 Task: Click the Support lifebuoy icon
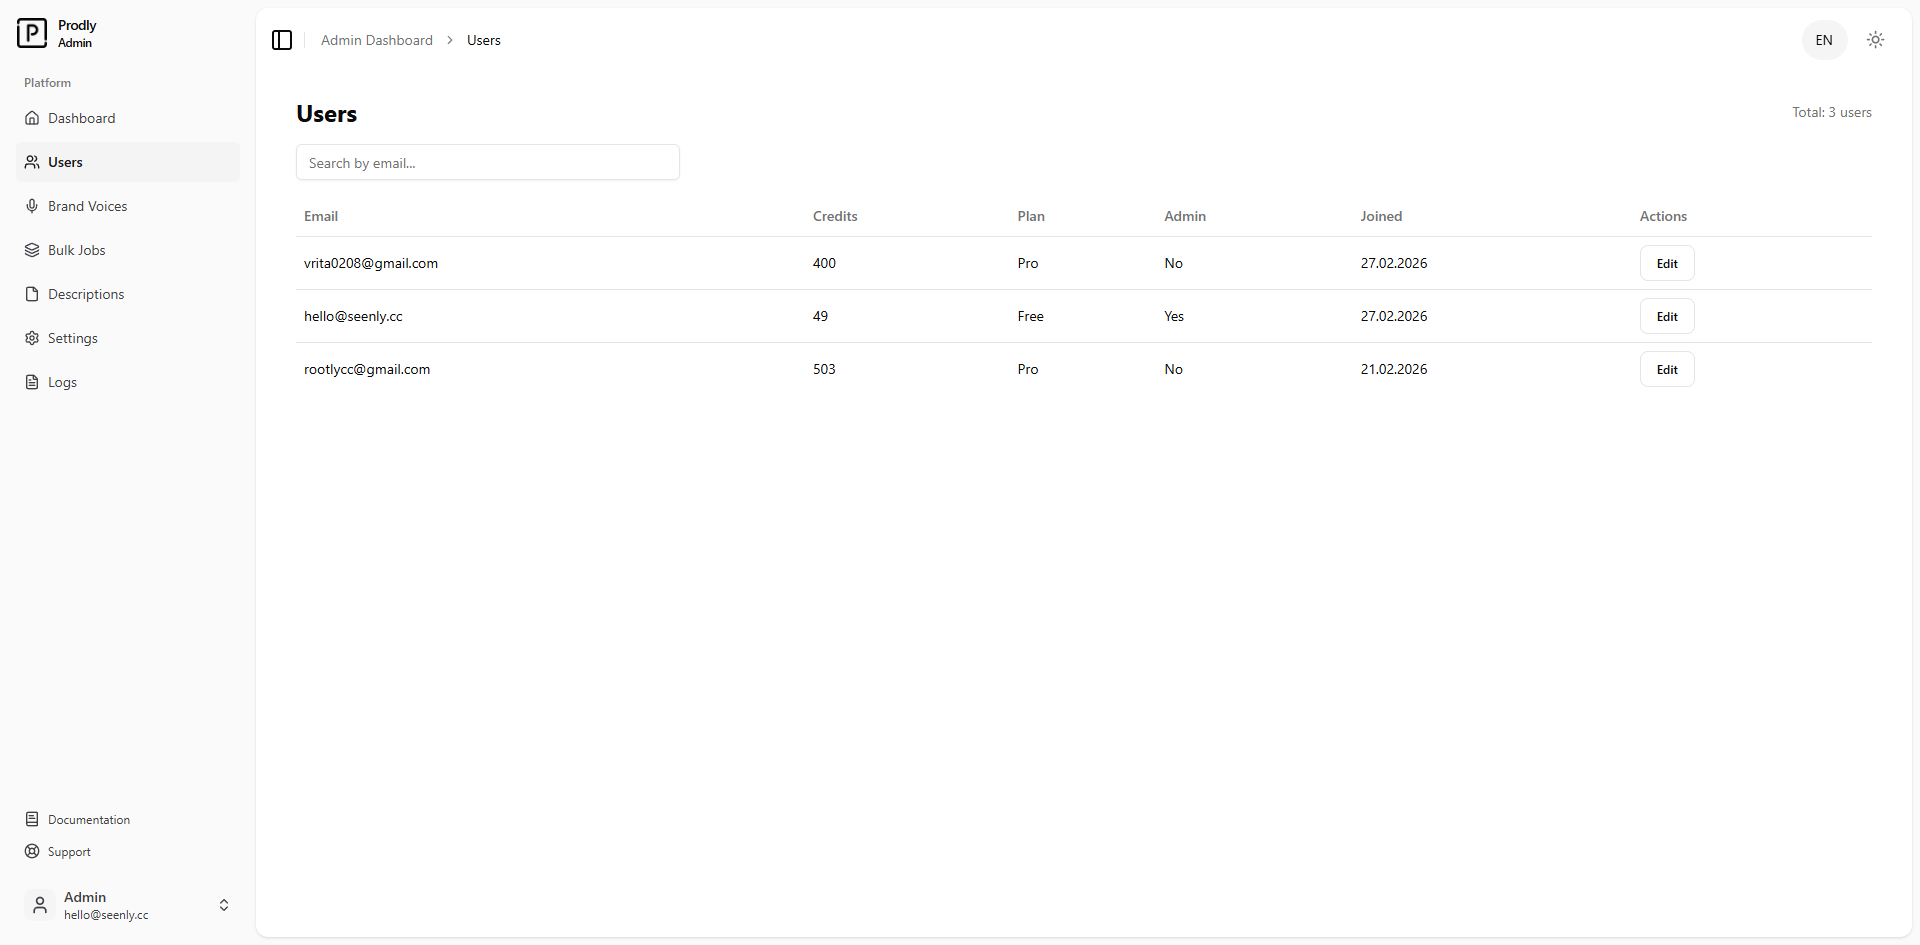point(32,851)
